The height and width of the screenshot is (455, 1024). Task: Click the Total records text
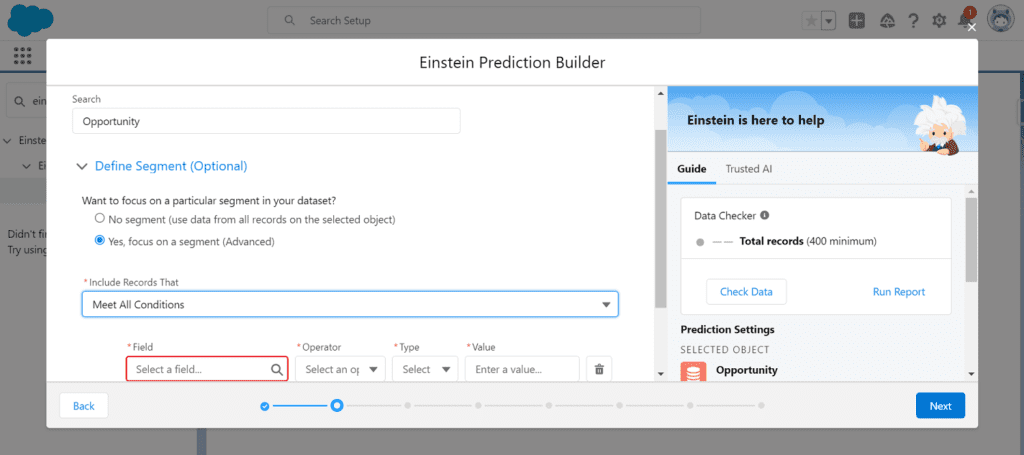tap(771, 242)
